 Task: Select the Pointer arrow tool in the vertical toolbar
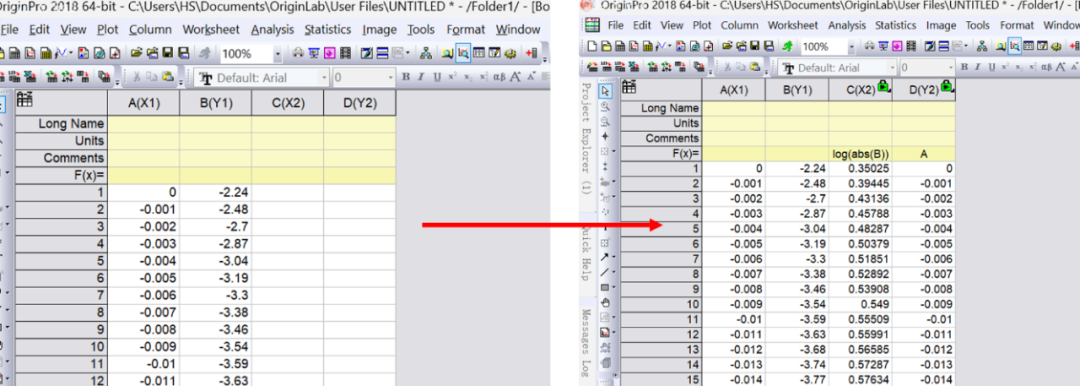point(605,91)
